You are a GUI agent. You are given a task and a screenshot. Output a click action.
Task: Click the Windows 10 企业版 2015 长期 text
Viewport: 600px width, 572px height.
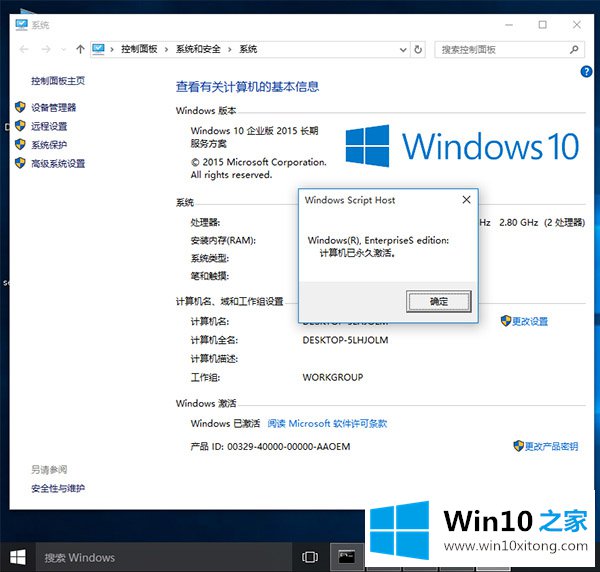(x=254, y=131)
